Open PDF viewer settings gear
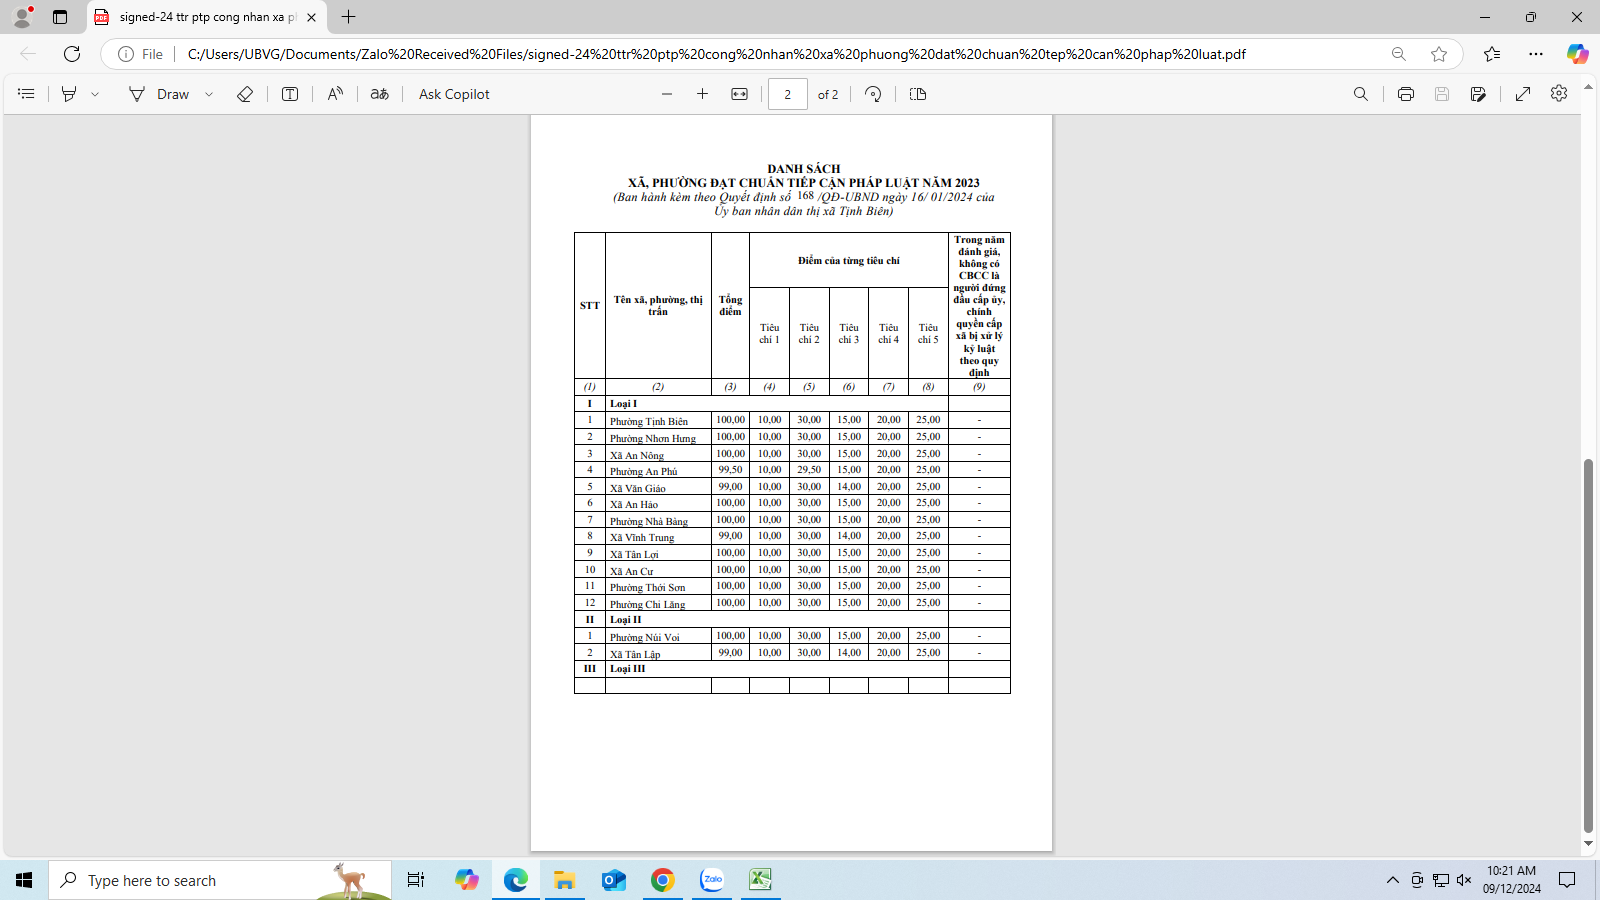 click(1559, 93)
